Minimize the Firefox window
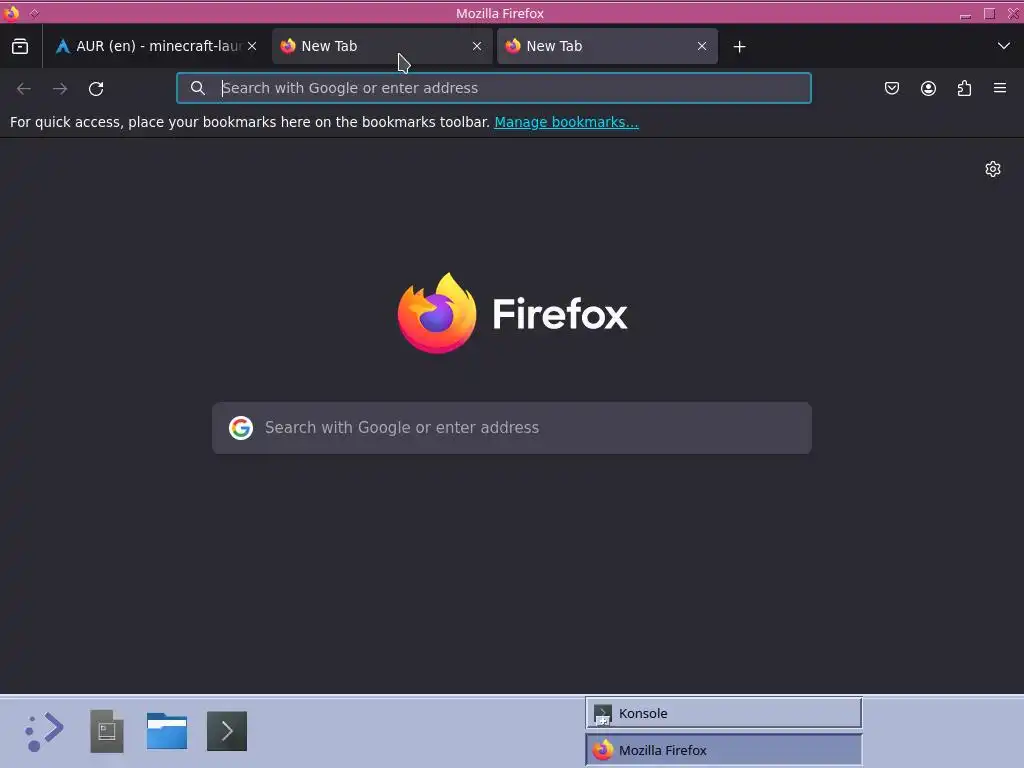1024x768 pixels. [x=965, y=14]
